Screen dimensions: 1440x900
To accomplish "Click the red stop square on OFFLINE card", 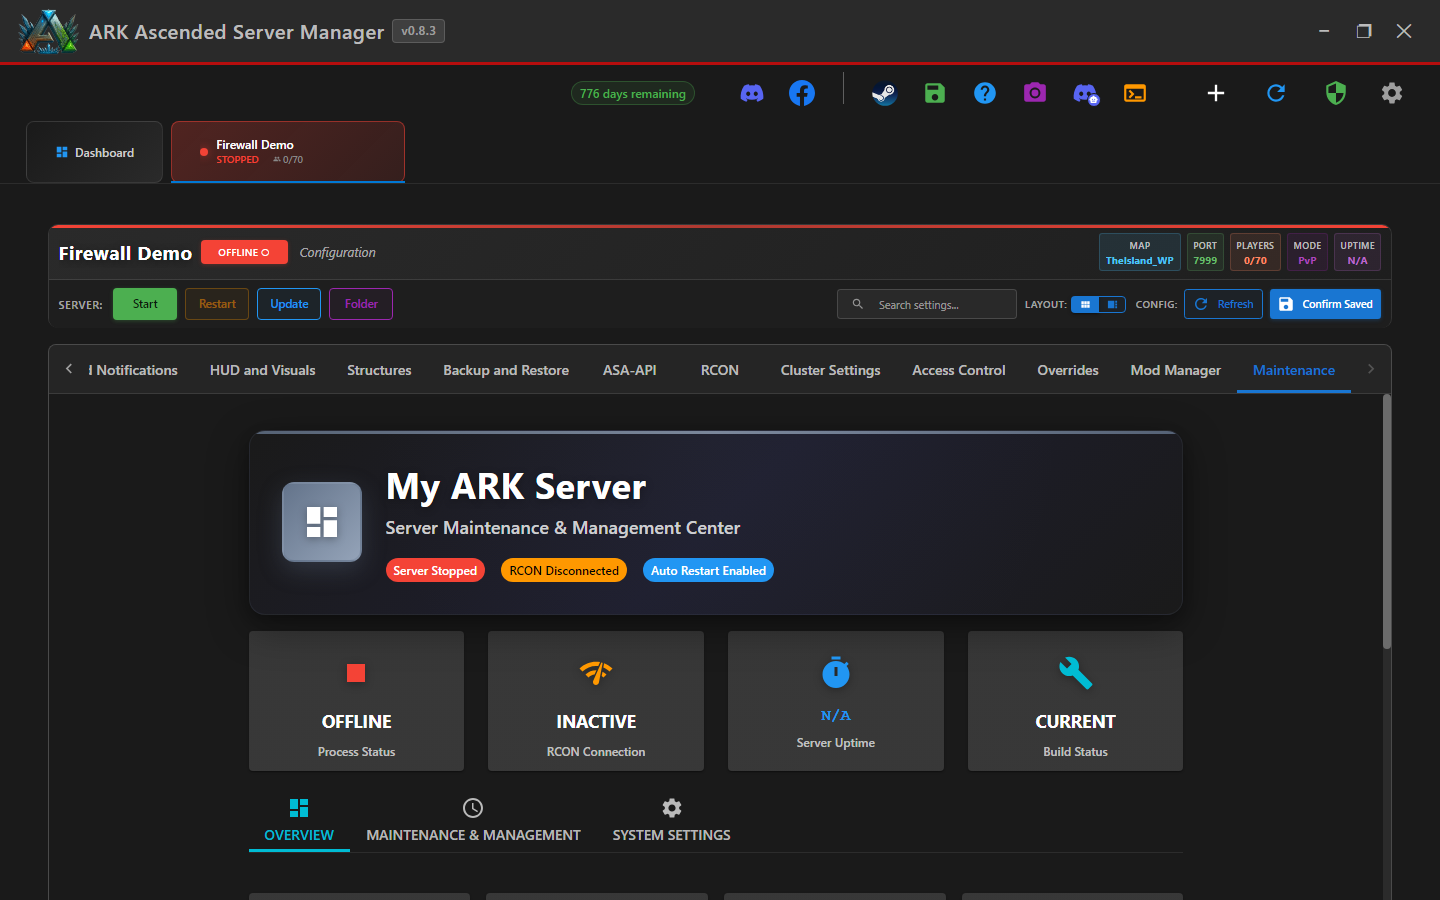I will click(356, 673).
